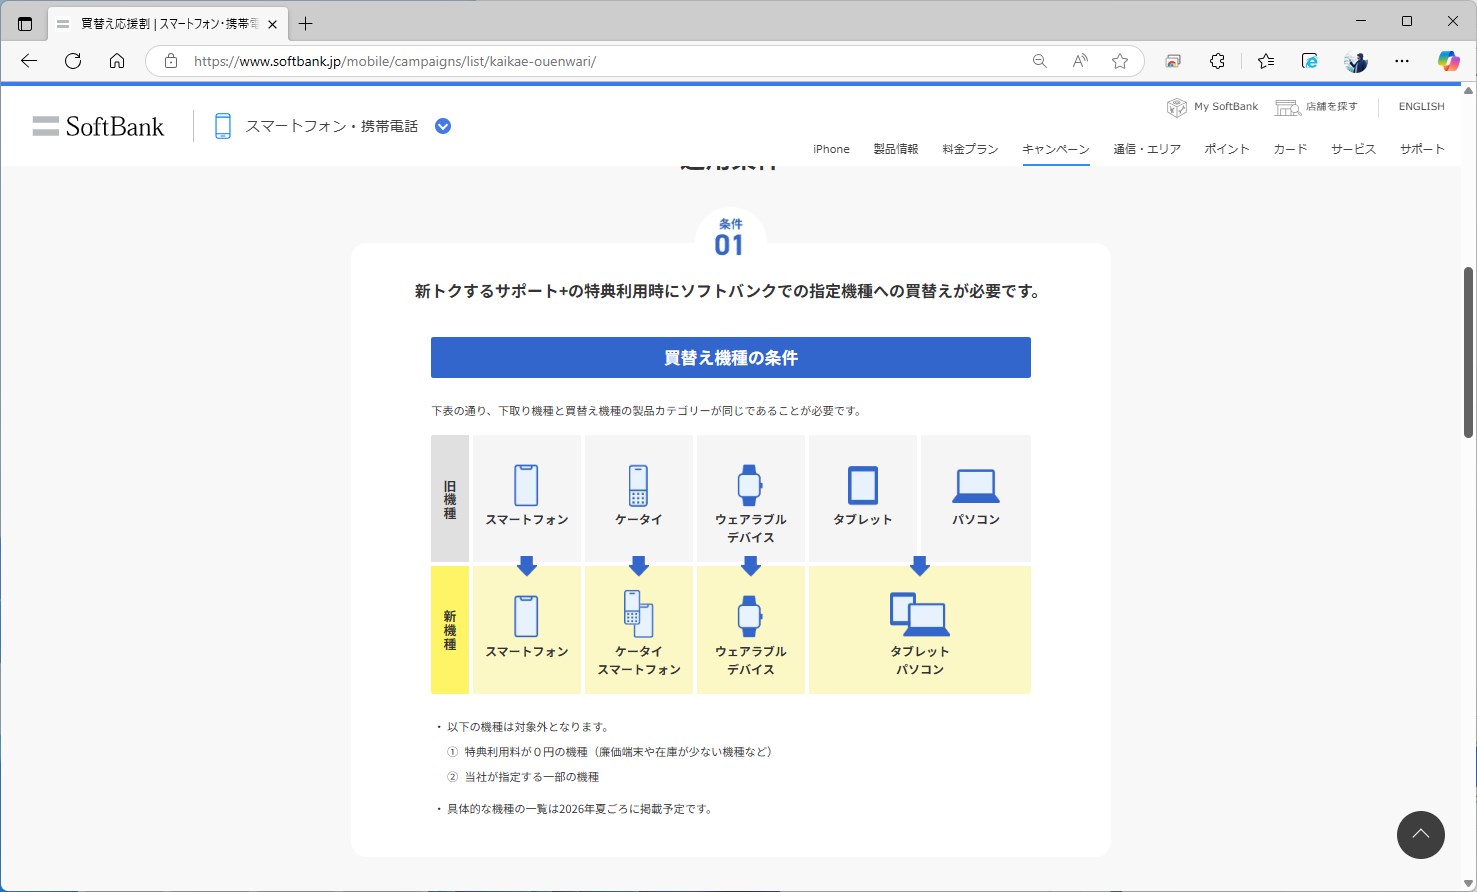Open ポイント menu item
The image size is (1477, 892).
coord(1227,149)
